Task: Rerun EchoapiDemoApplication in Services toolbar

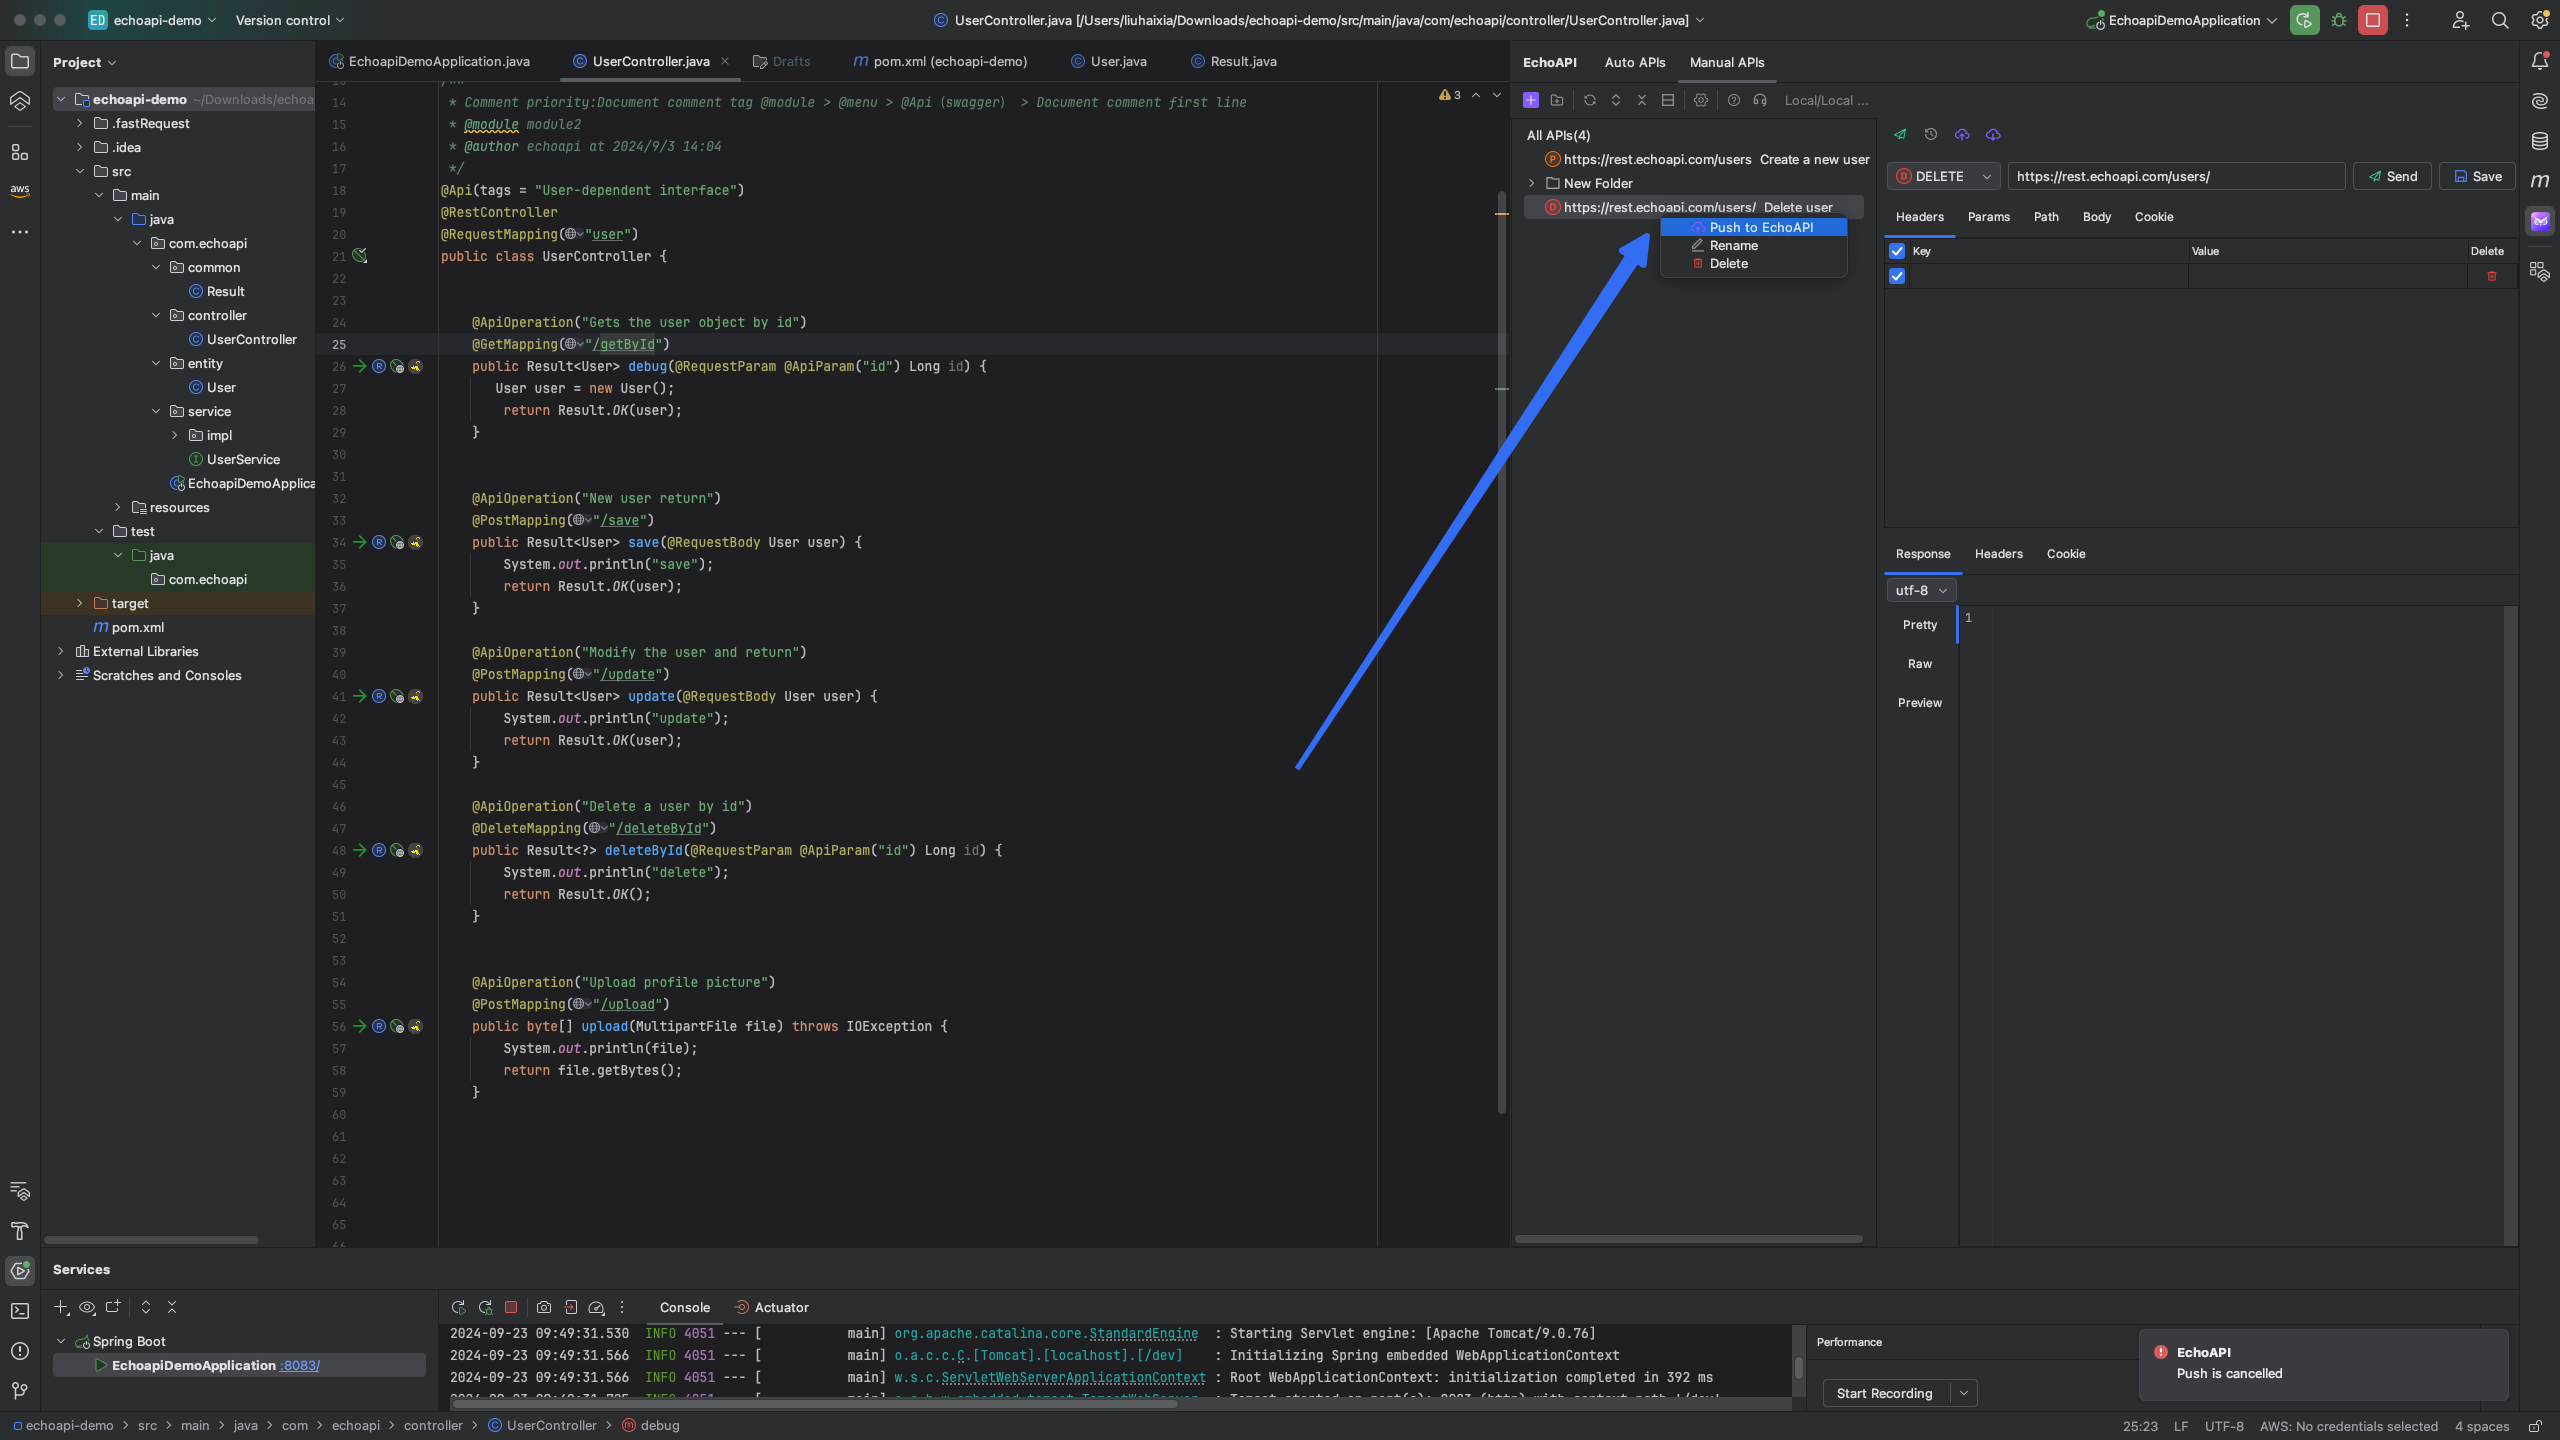Action: pyautogui.click(x=458, y=1307)
